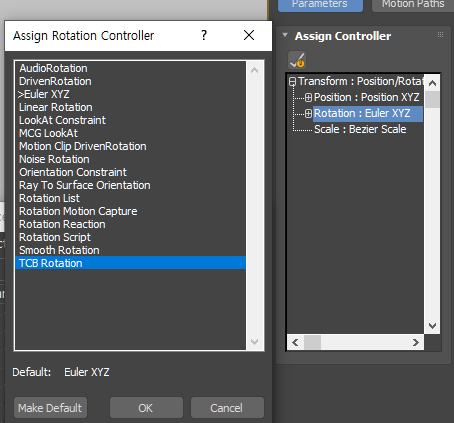Click track tree vertical scroll down arrow

(432, 326)
